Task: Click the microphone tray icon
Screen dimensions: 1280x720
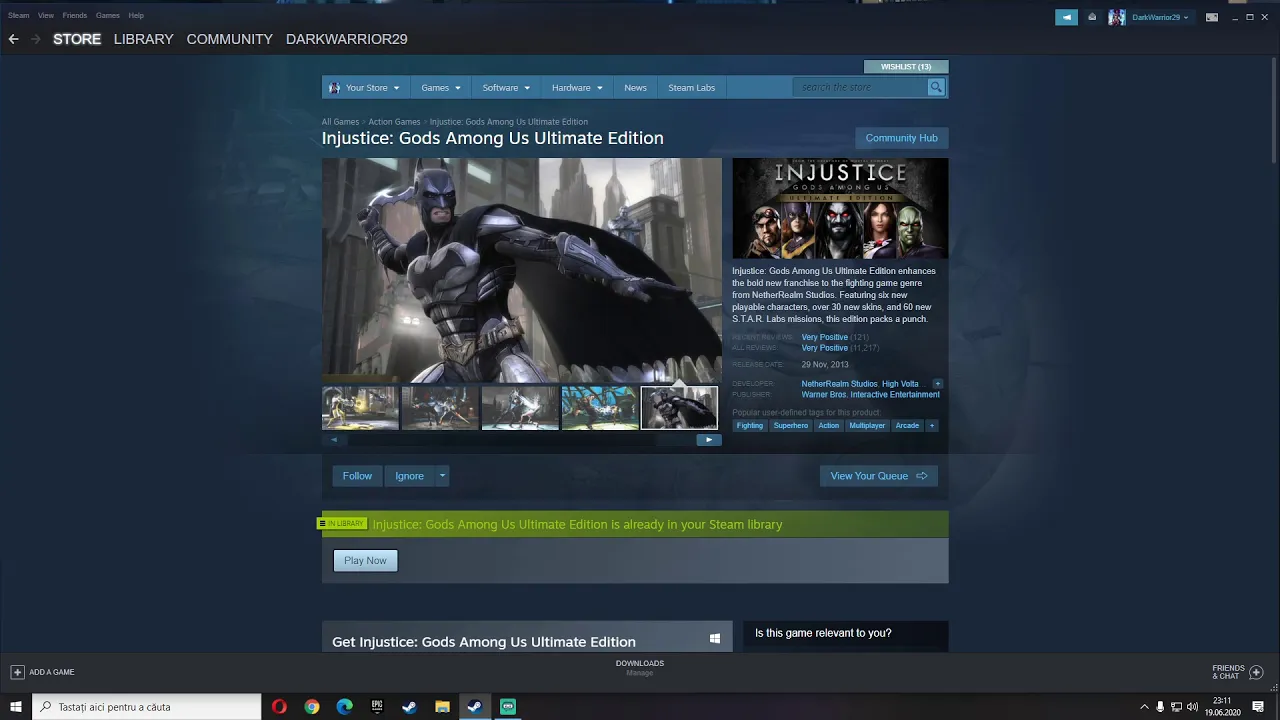Action: [1160, 707]
